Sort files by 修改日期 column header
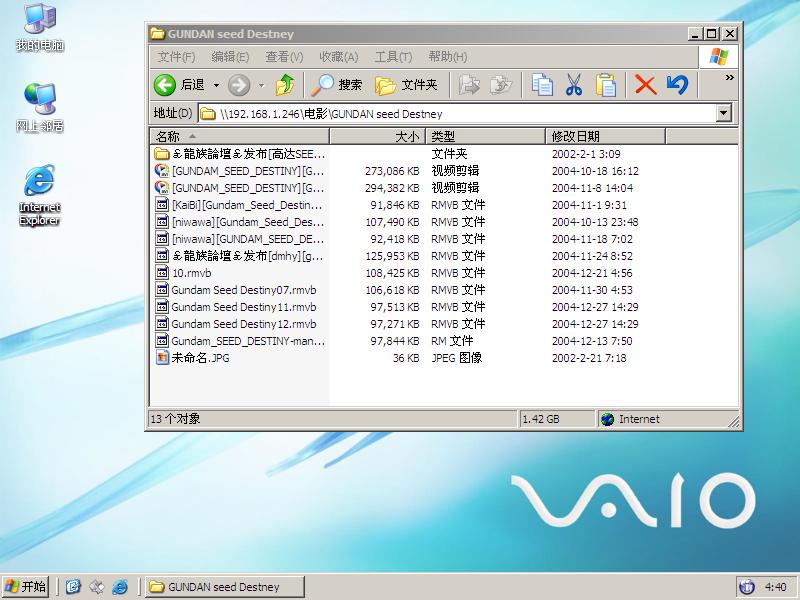This screenshot has height=600, width=800. coord(606,136)
